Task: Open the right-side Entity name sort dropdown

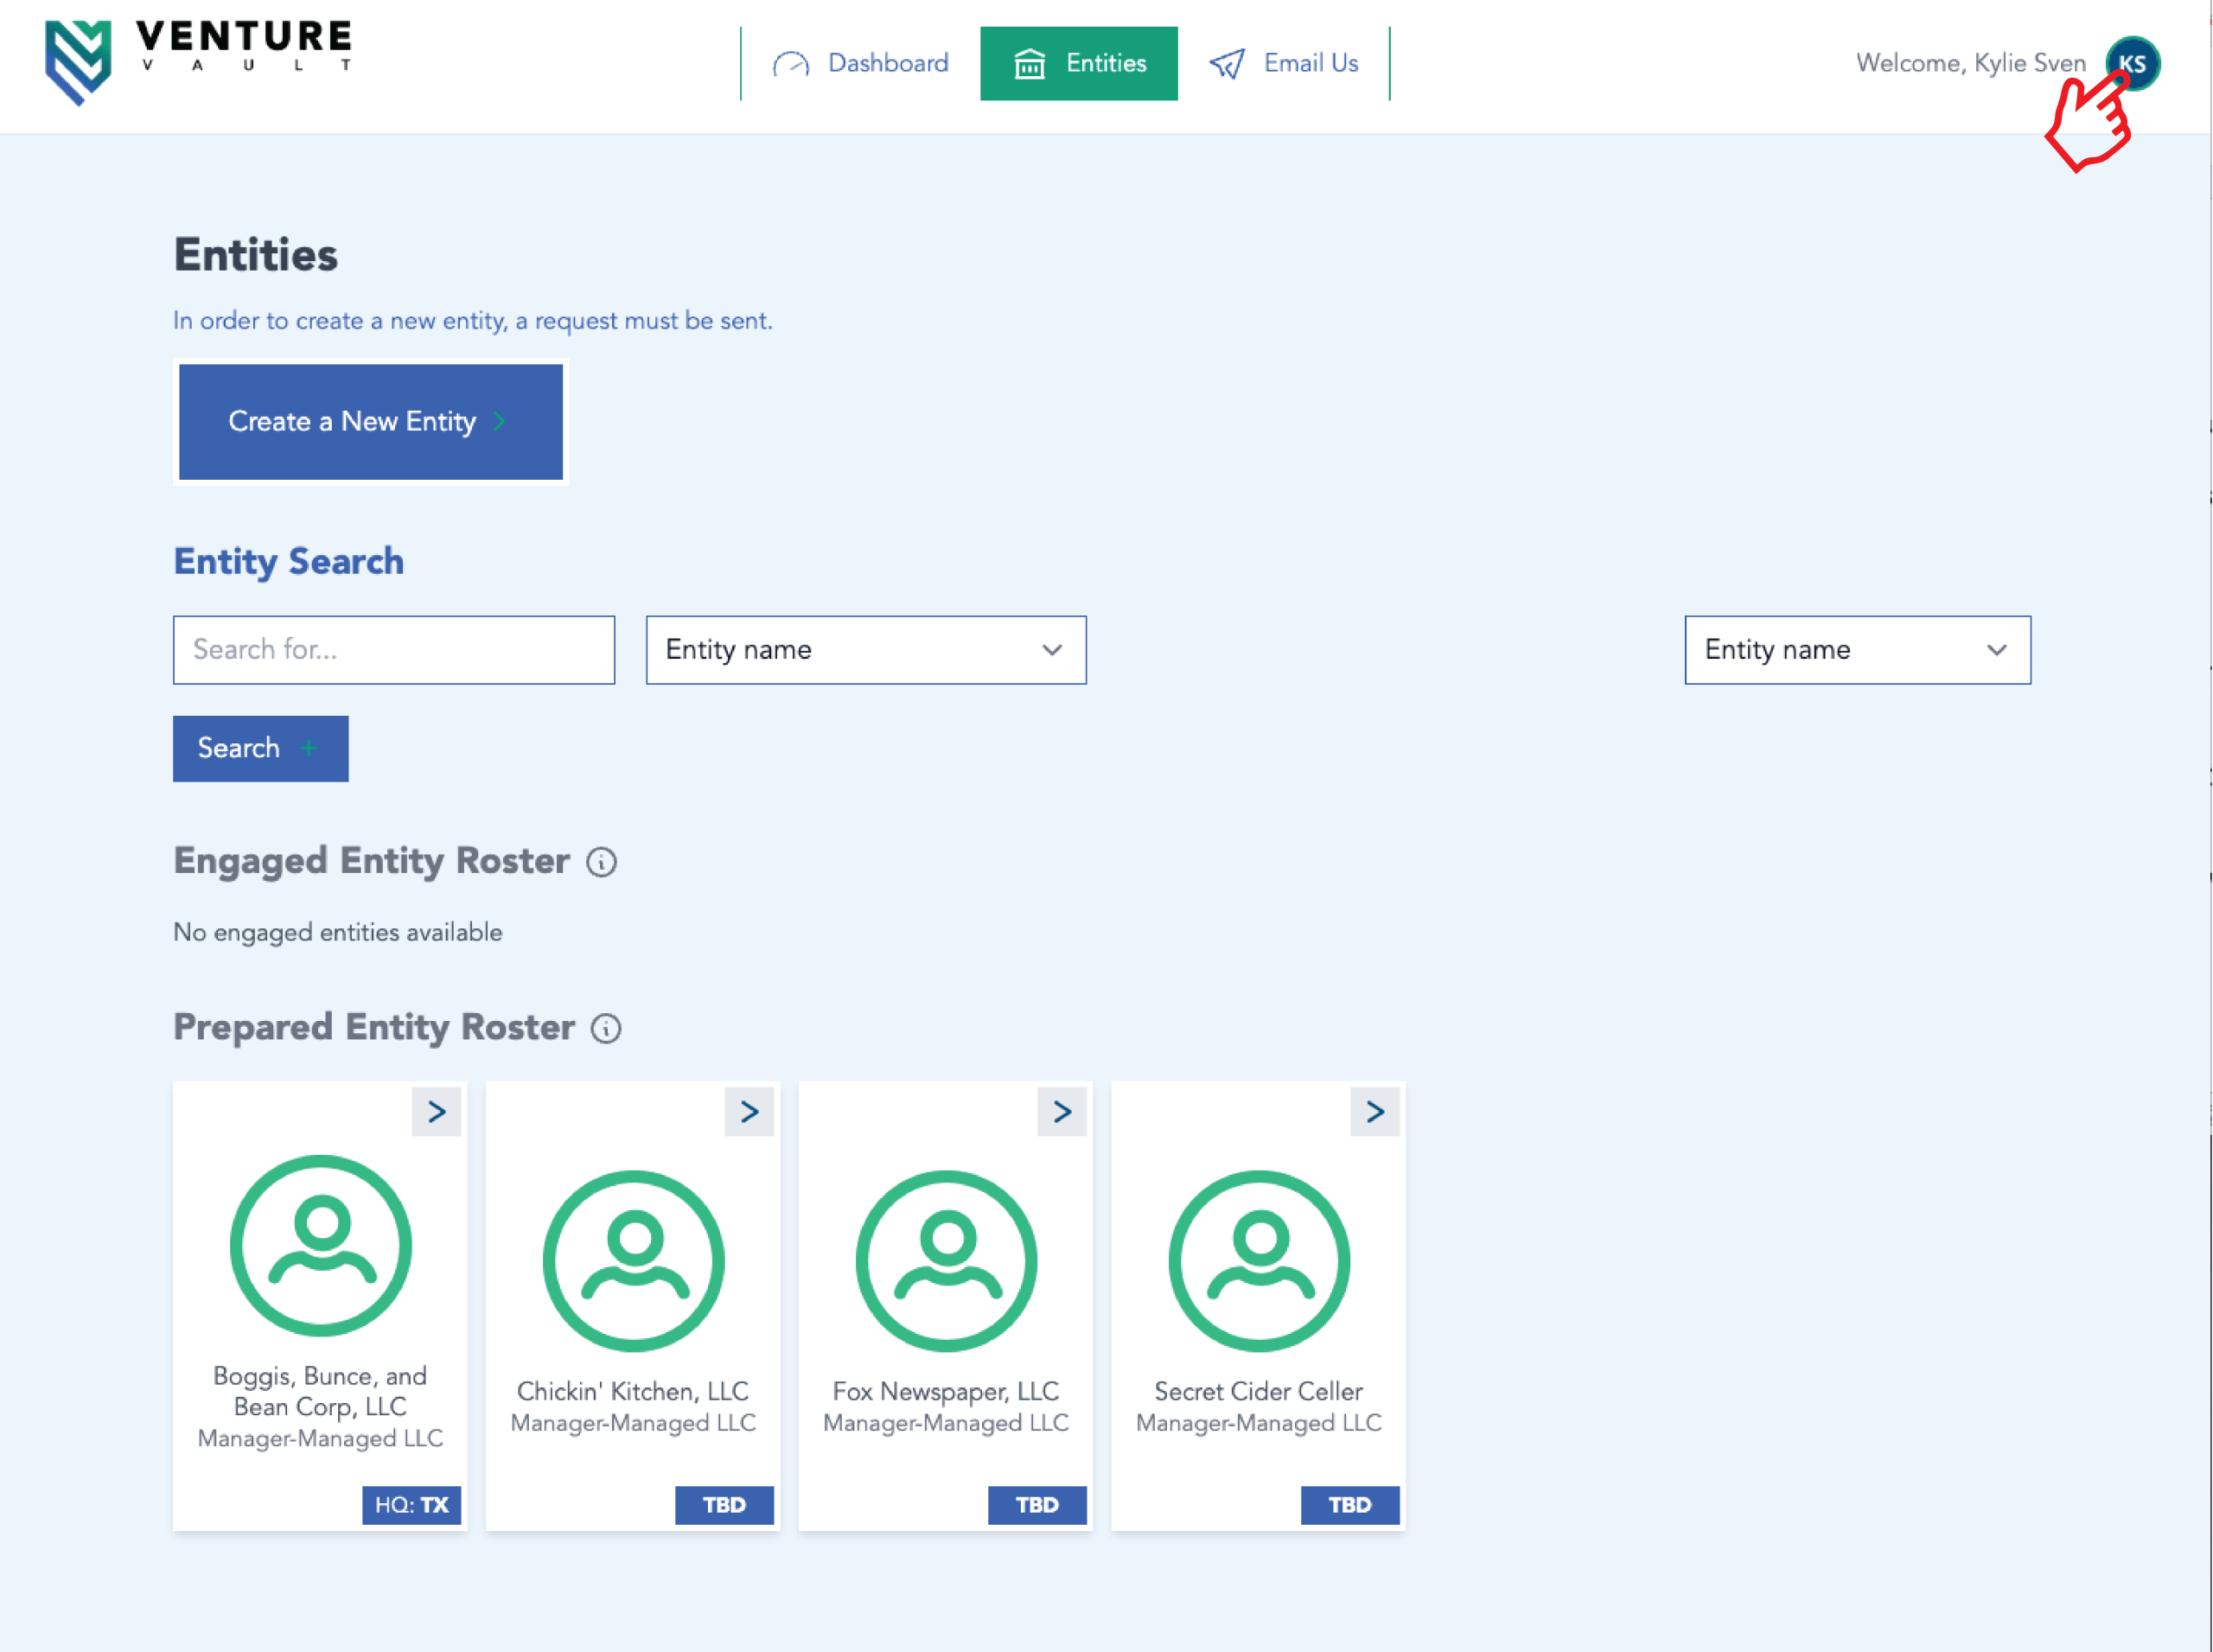Action: pyautogui.click(x=1857, y=650)
